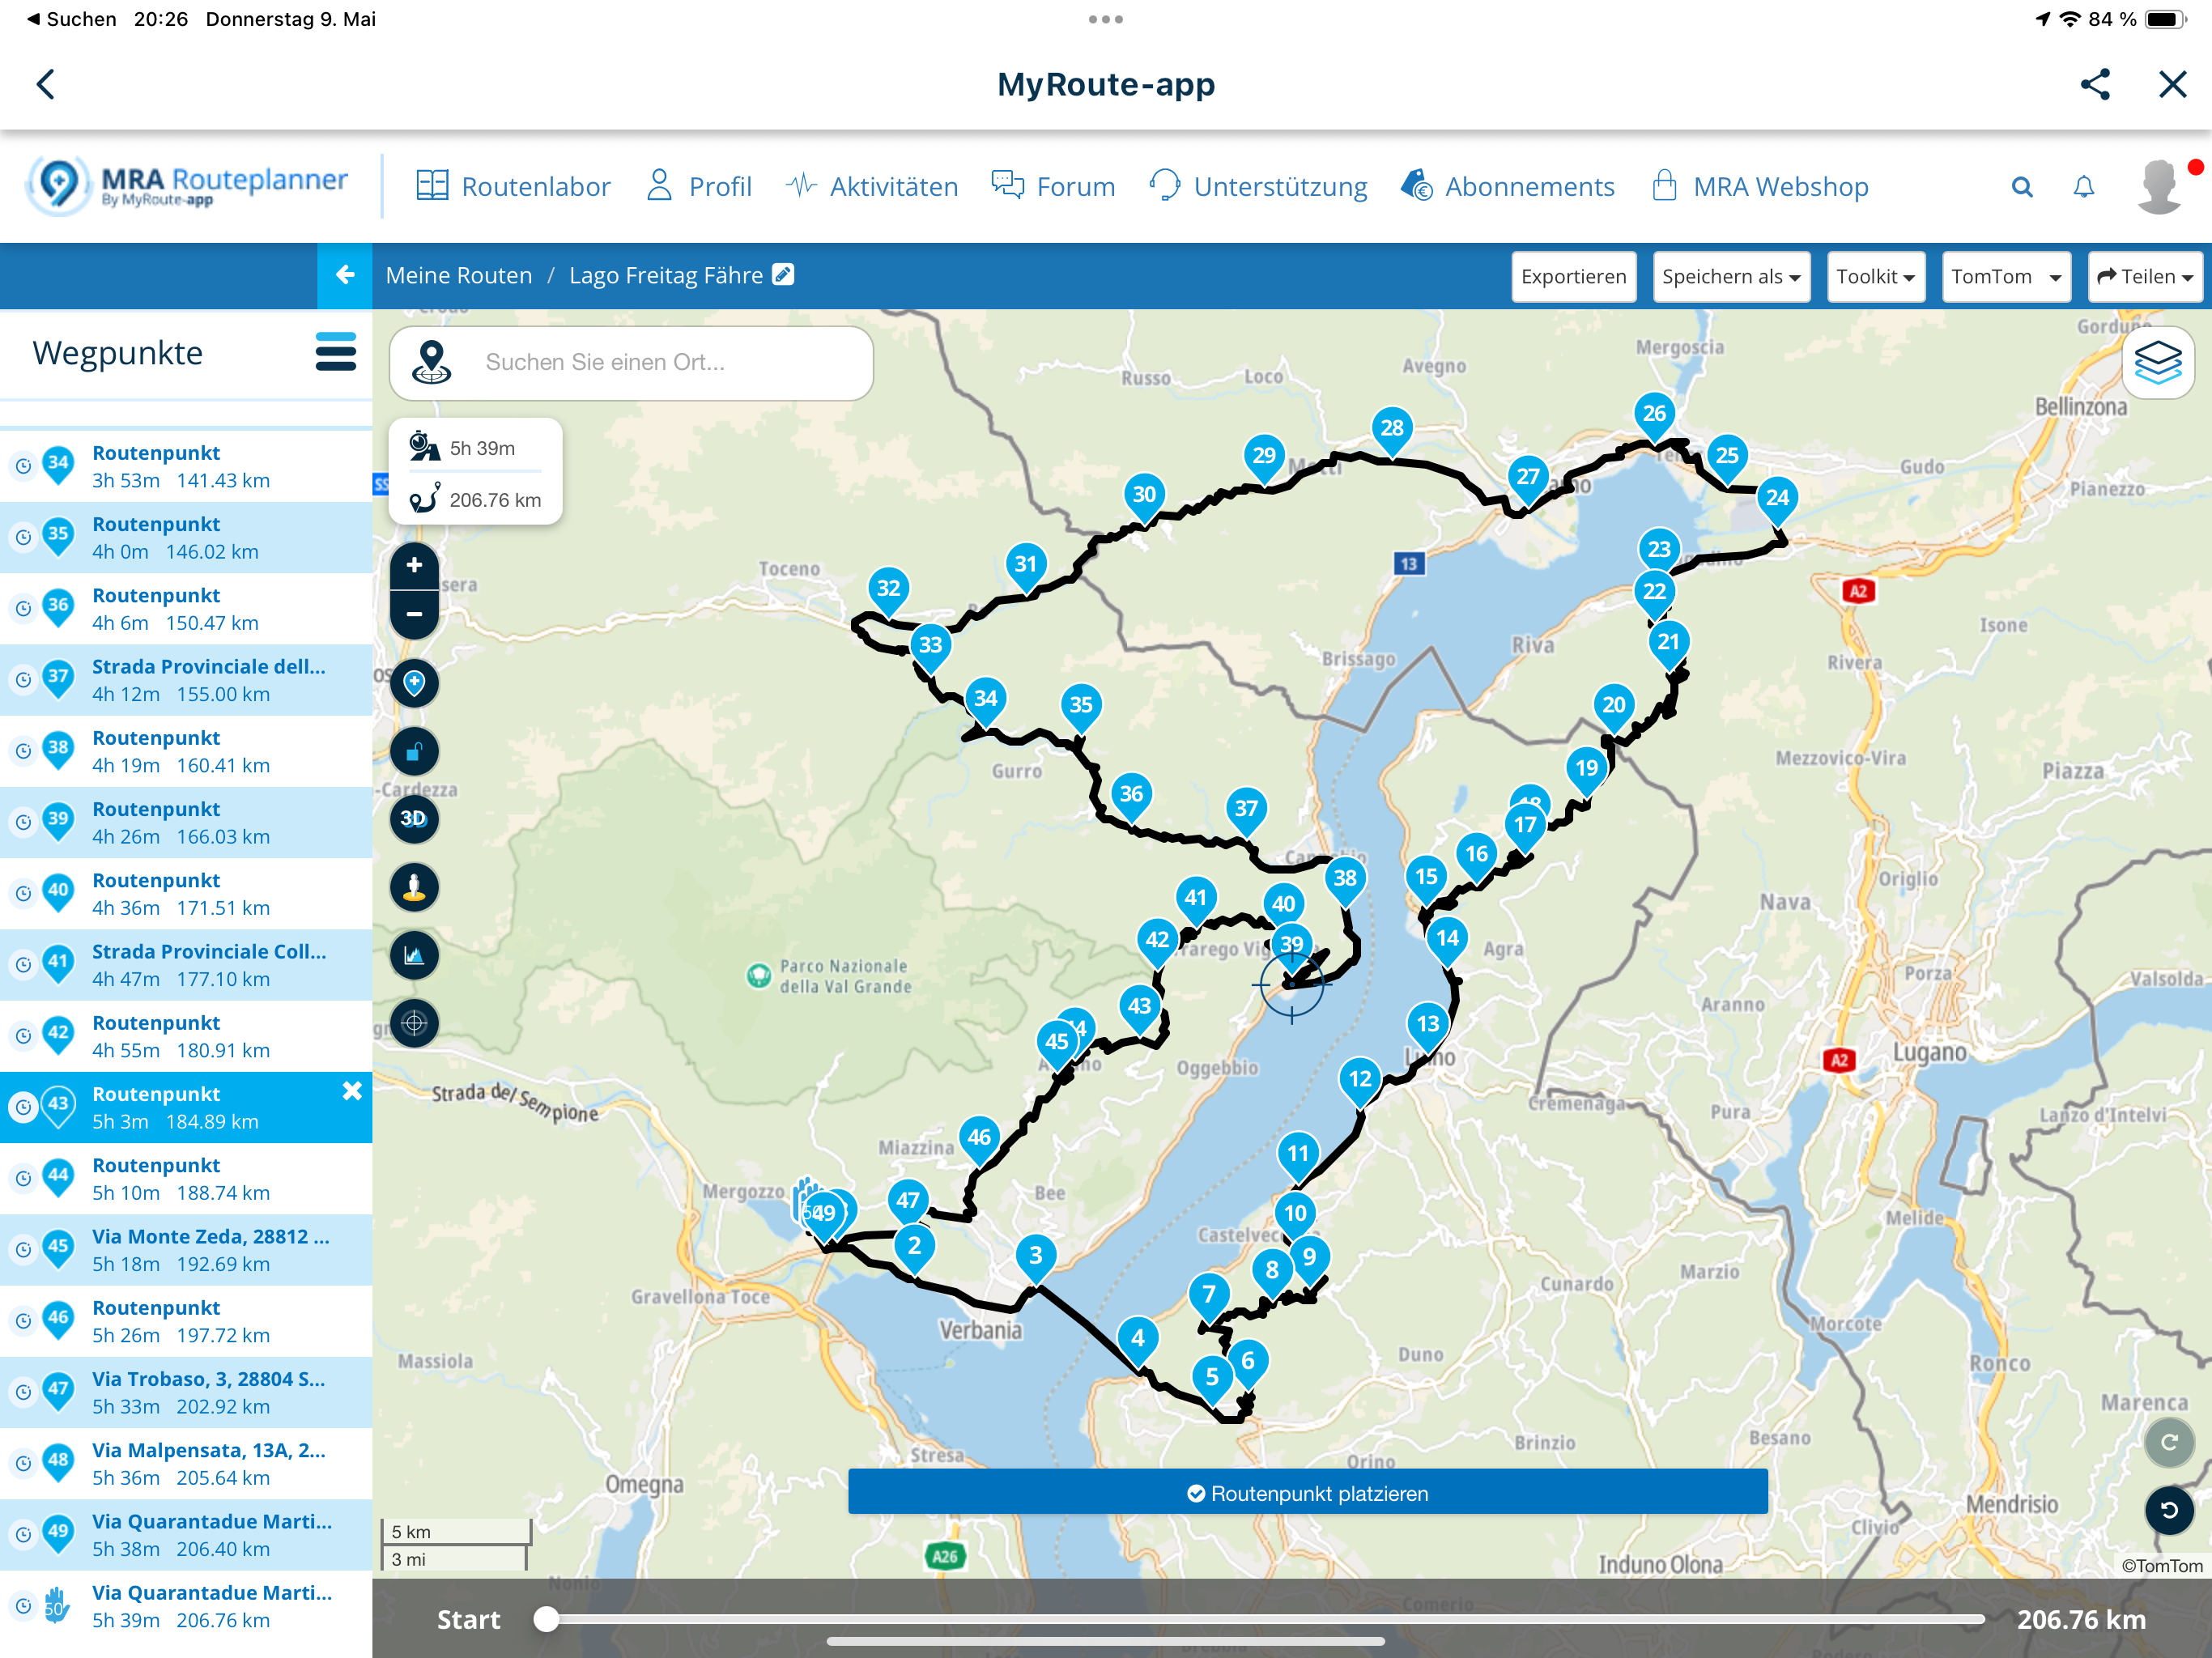
Task: Select map marker 4 on the lake
Action: pos(1138,1342)
